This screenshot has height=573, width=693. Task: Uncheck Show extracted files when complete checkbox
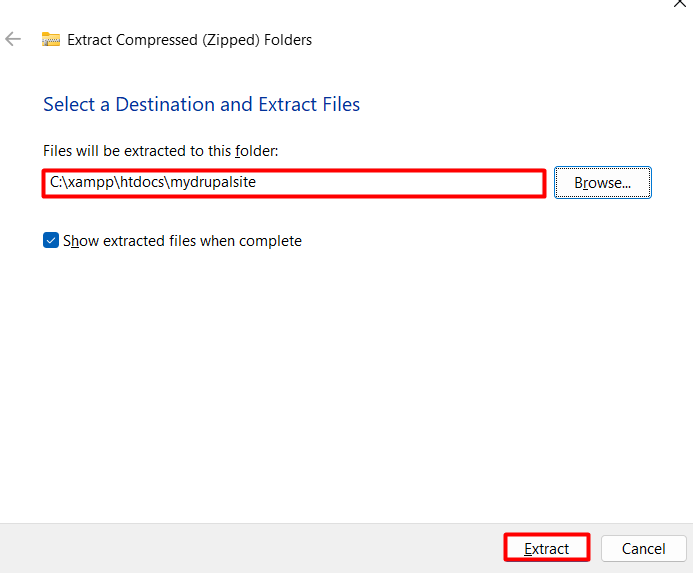[x=51, y=241]
